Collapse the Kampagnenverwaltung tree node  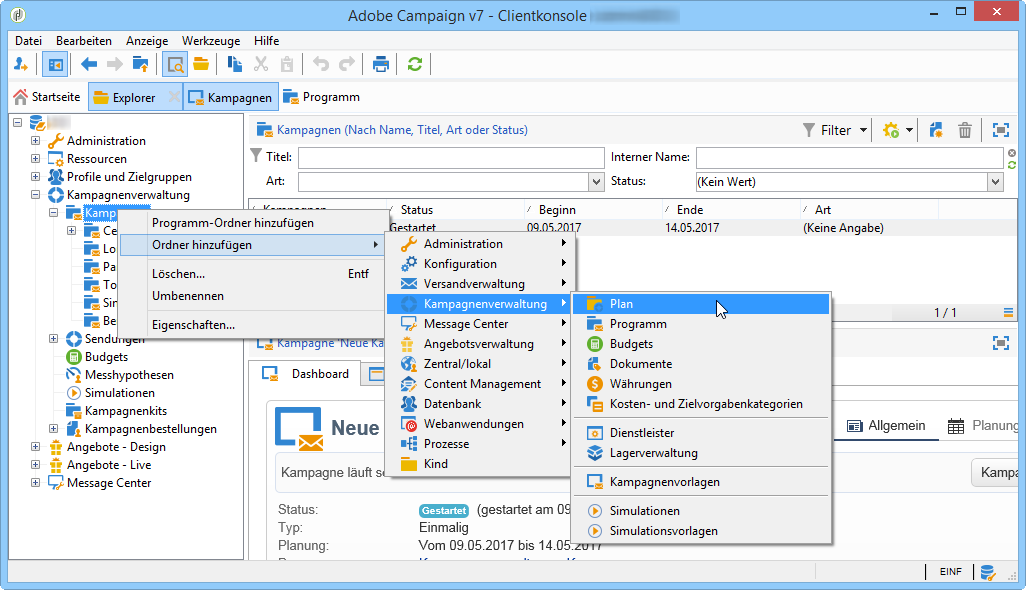point(35,195)
